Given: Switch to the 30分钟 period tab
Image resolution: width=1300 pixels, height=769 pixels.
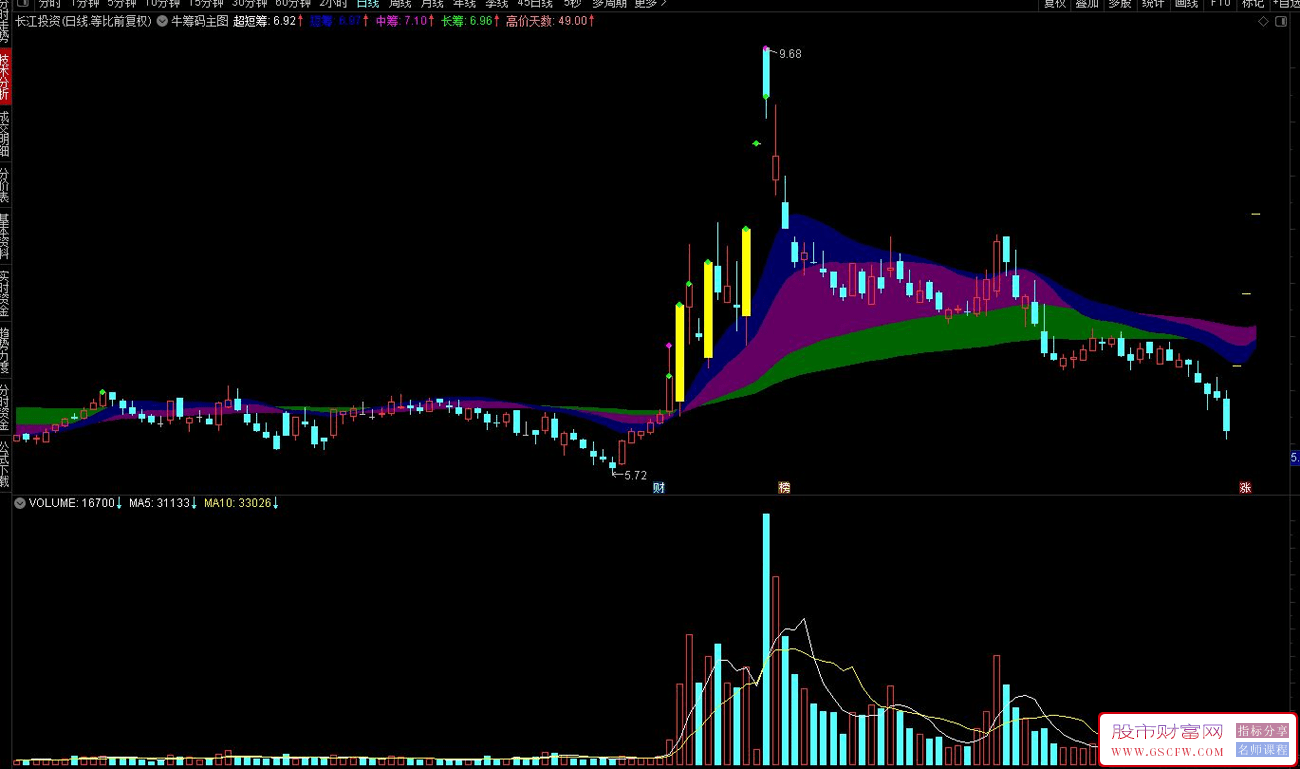Looking at the screenshot, I should (250, 3).
